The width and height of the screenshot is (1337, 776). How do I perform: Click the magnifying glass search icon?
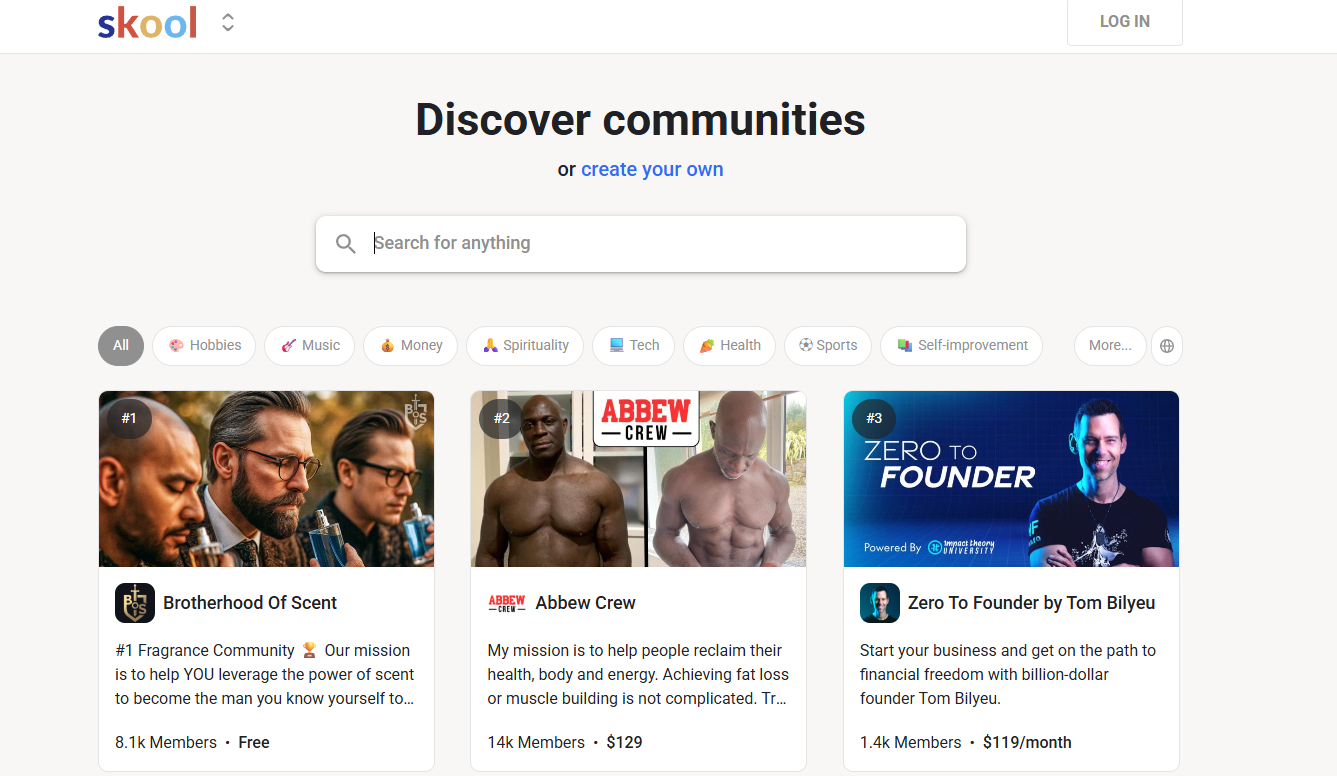(x=346, y=243)
